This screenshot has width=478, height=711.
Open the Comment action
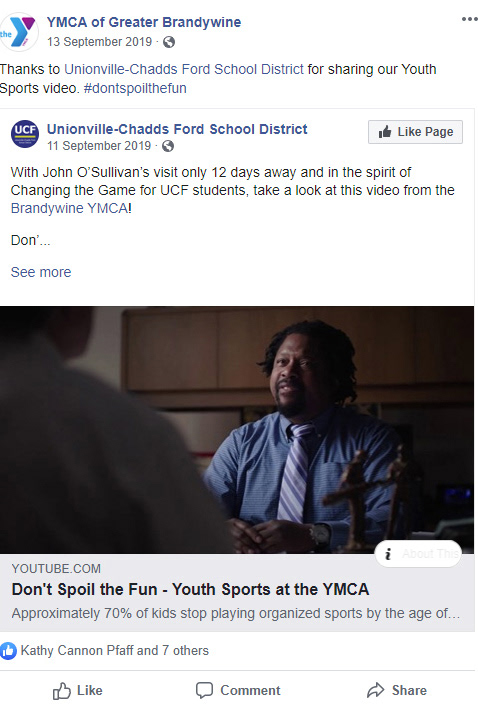(238, 691)
